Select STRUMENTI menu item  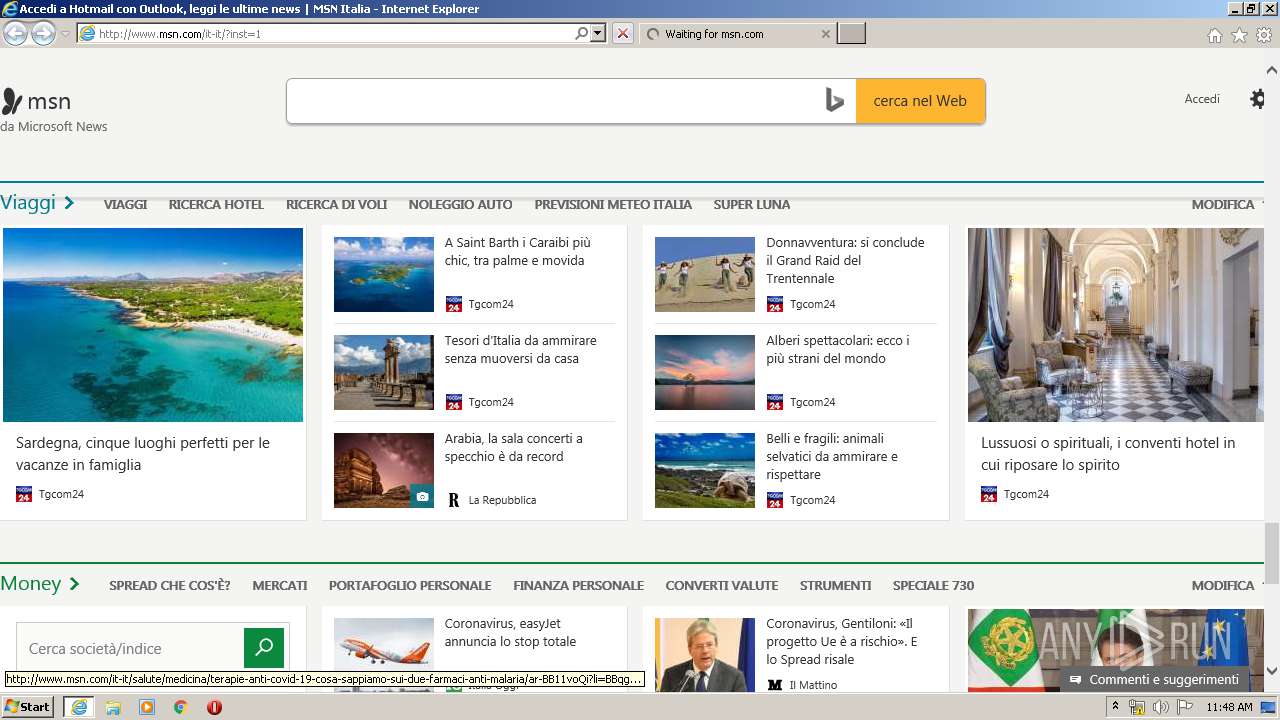pyautogui.click(x=835, y=586)
